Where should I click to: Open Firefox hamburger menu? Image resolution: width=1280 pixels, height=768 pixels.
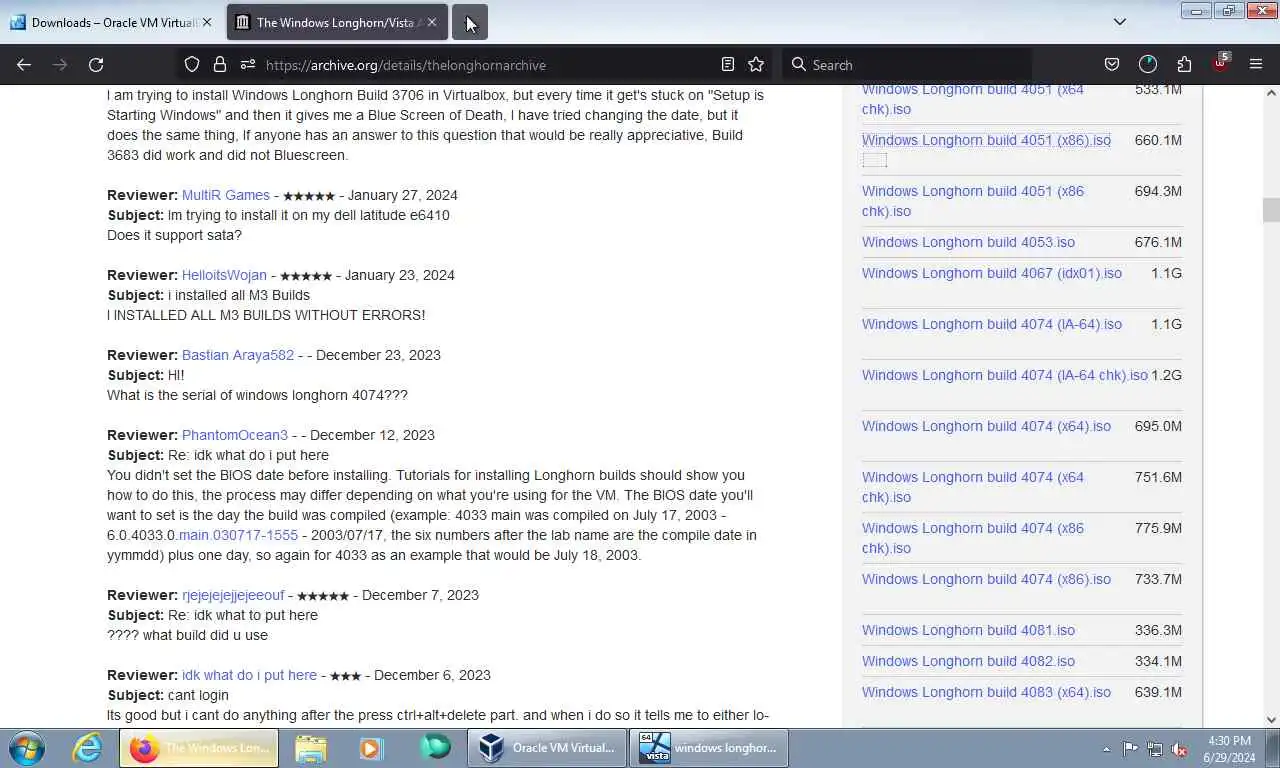(x=1256, y=65)
